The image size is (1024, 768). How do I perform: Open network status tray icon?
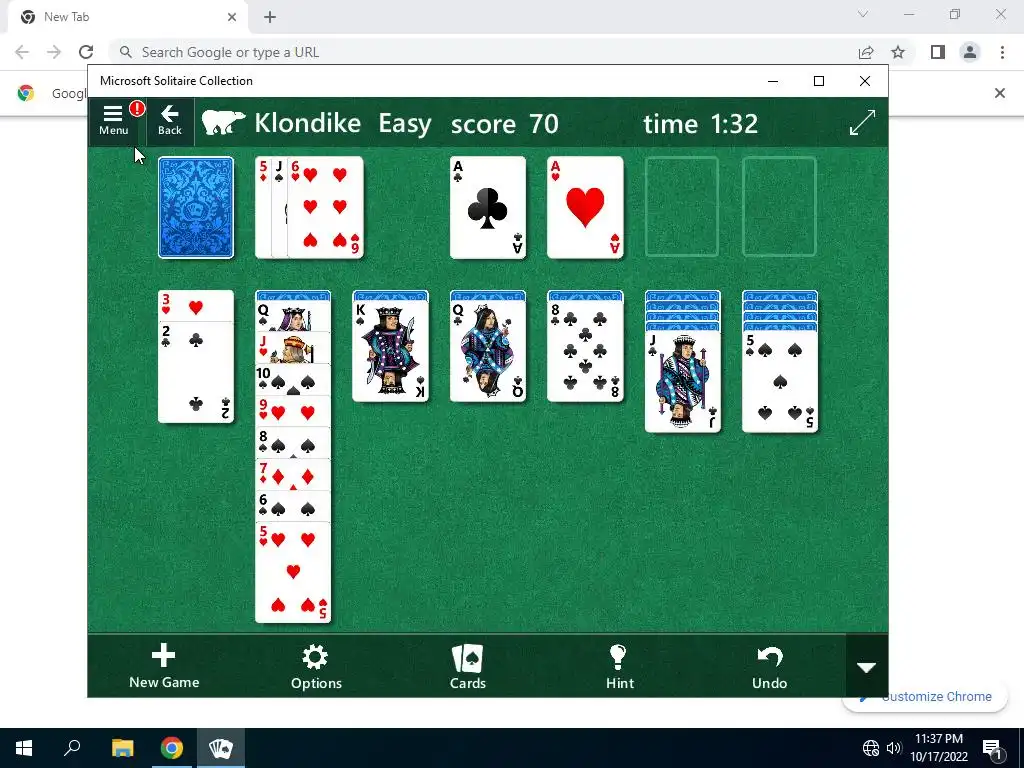pos(871,748)
